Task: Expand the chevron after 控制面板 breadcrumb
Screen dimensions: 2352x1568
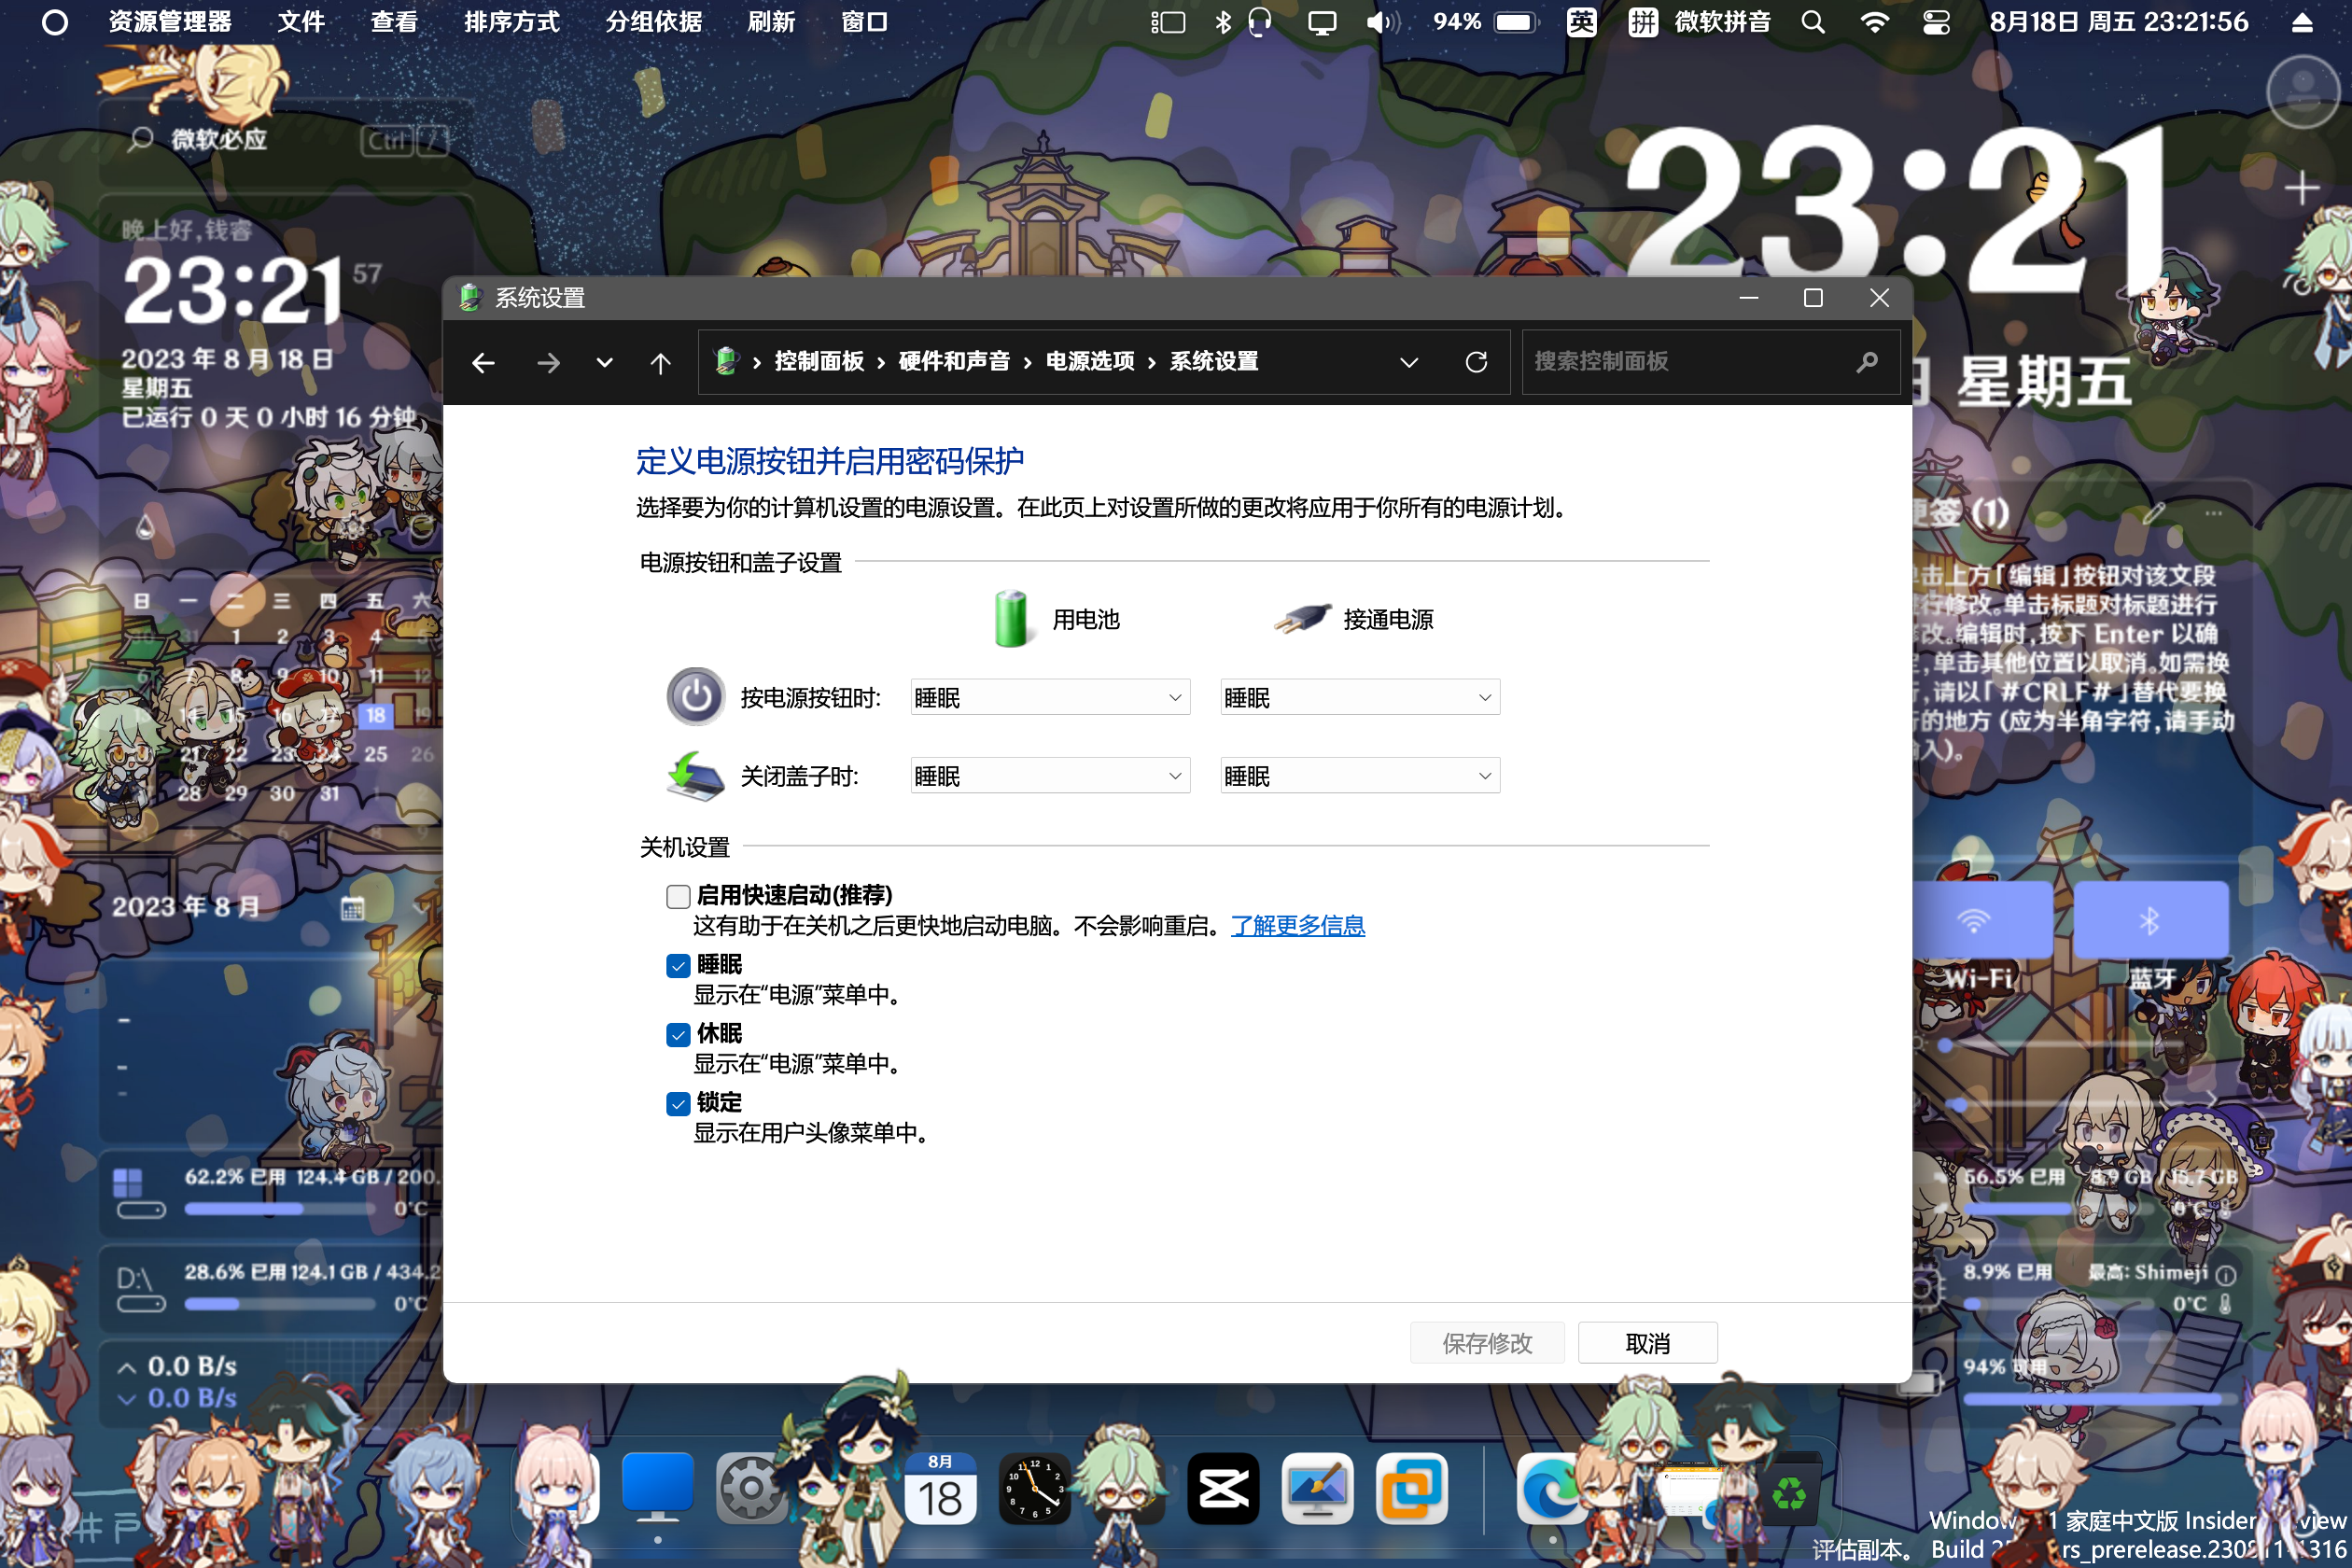Action: [881, 362]
